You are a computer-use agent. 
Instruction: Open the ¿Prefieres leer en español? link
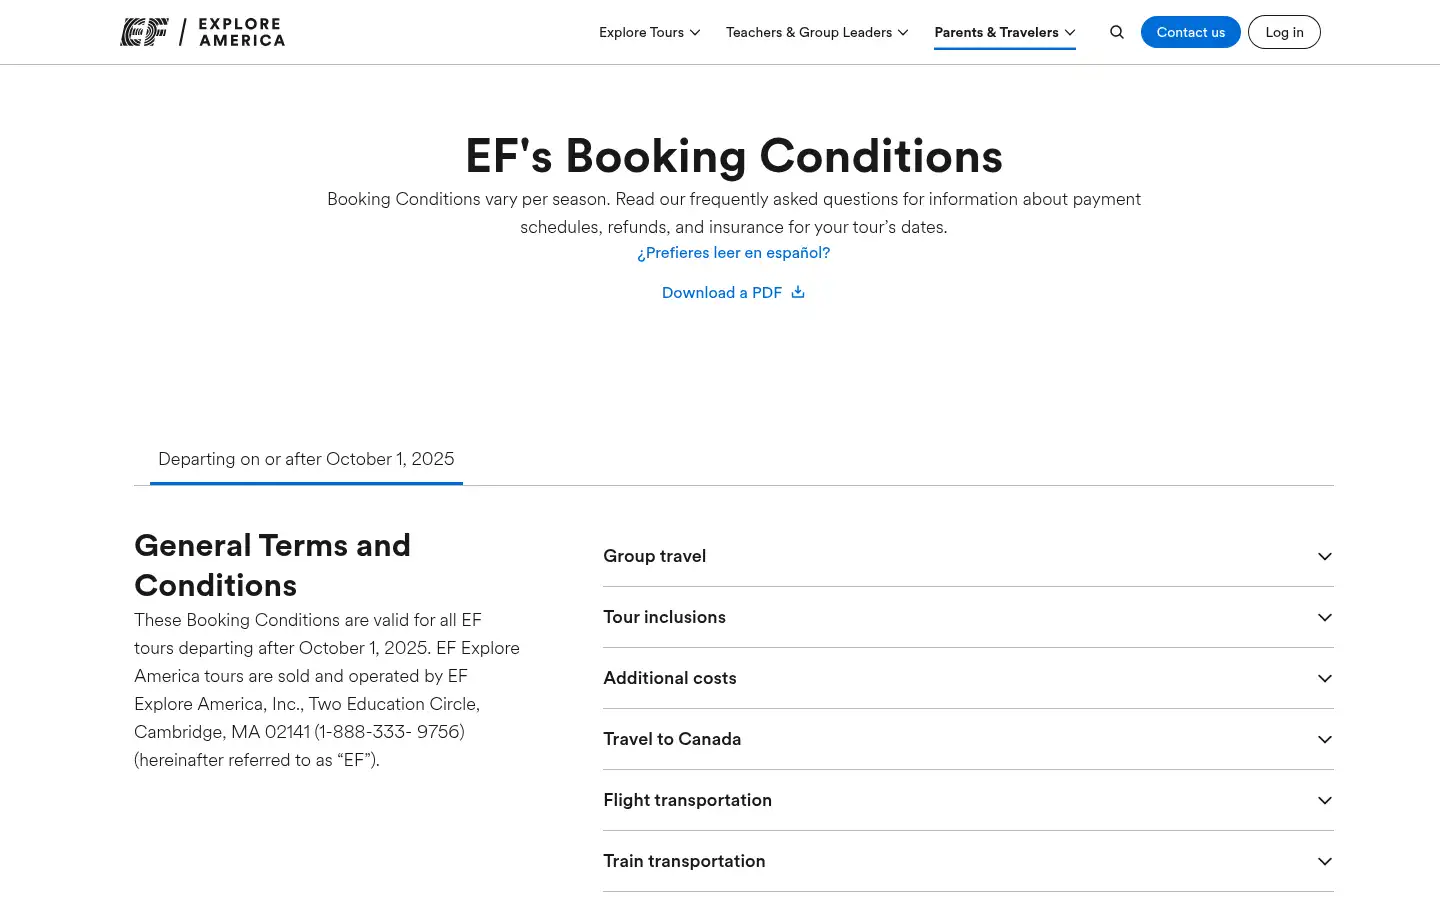pyautogui.click(x=734, y=253)
